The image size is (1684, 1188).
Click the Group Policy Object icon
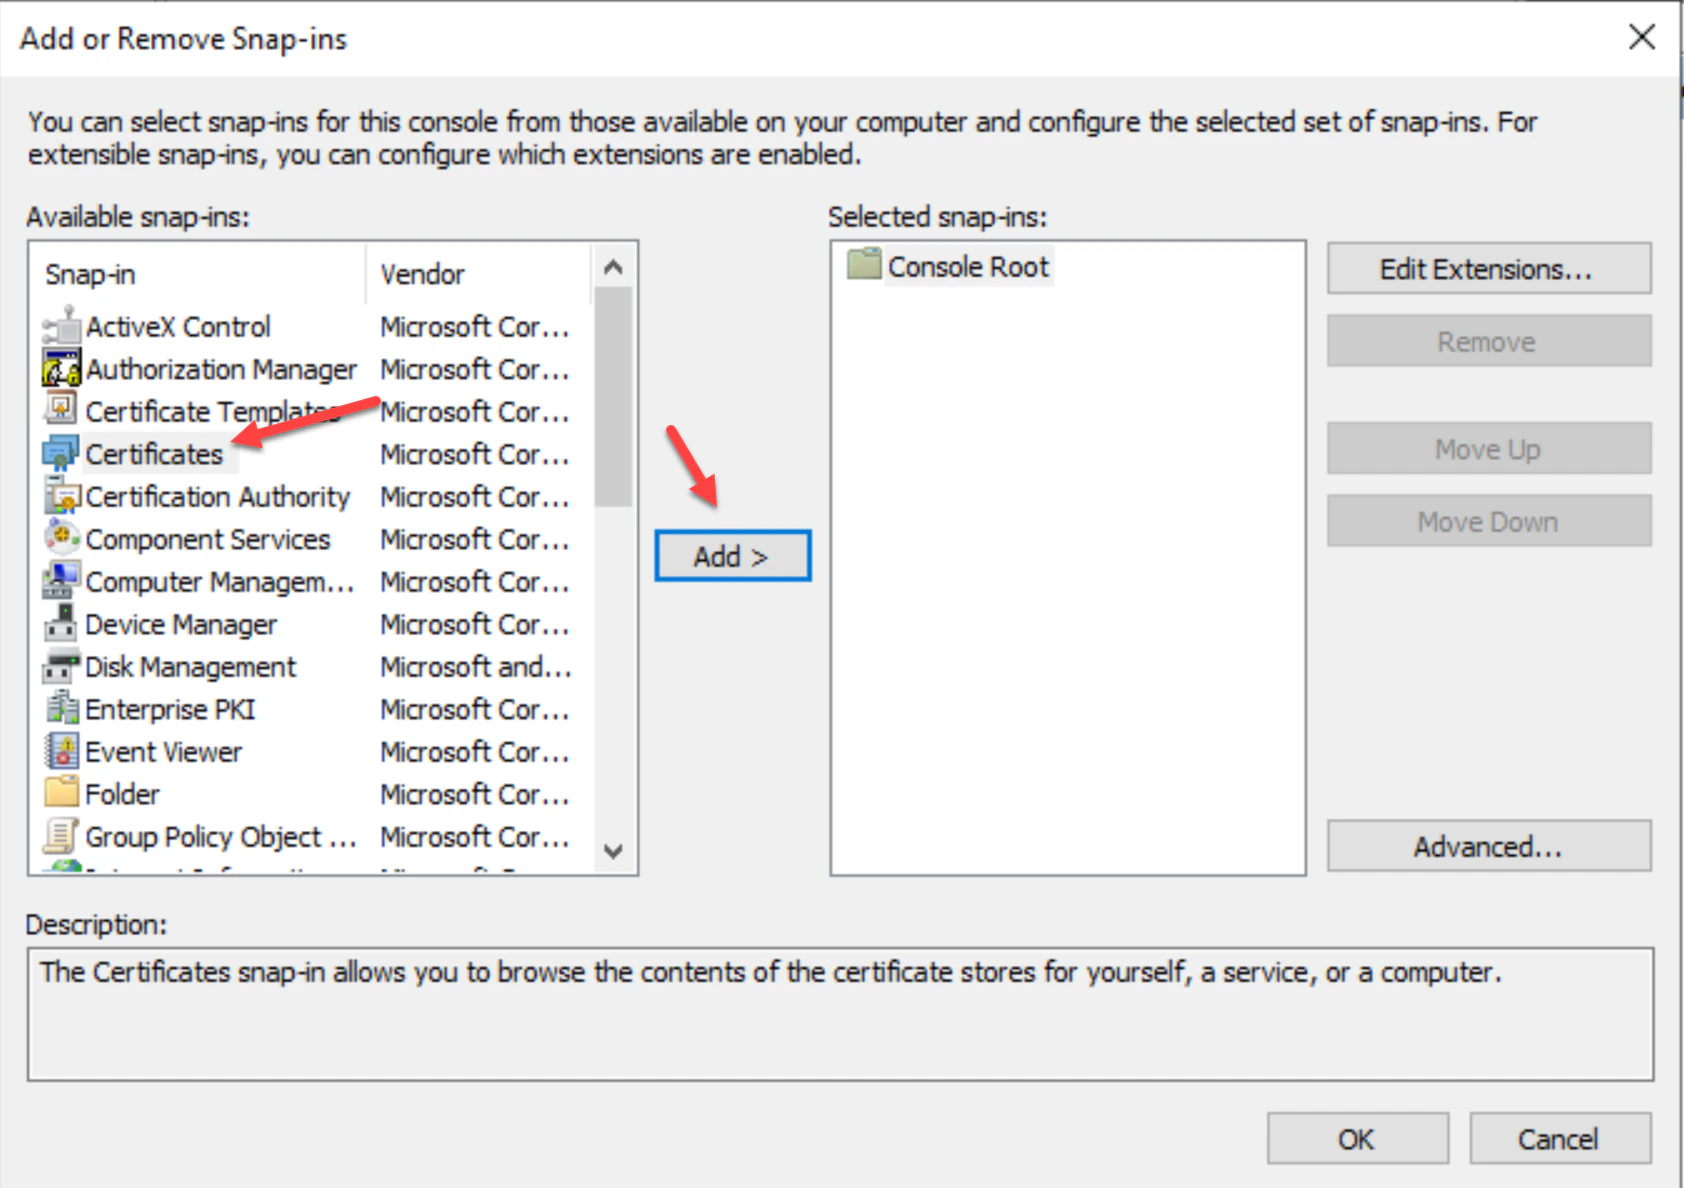(x=61, y=835)
